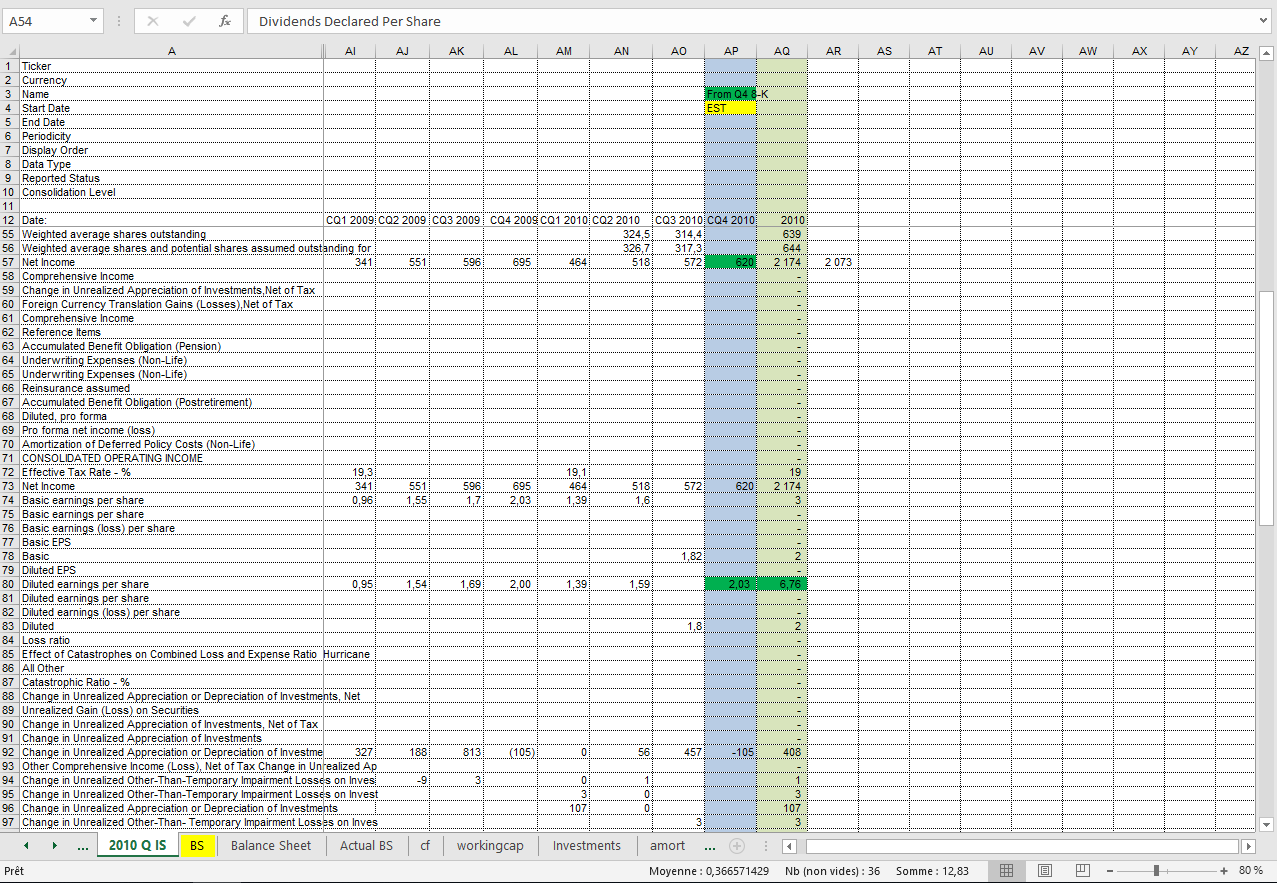Click the 'Weighted average shares outstanding' label
1277x883 pixels.
(x=114, y=234)
